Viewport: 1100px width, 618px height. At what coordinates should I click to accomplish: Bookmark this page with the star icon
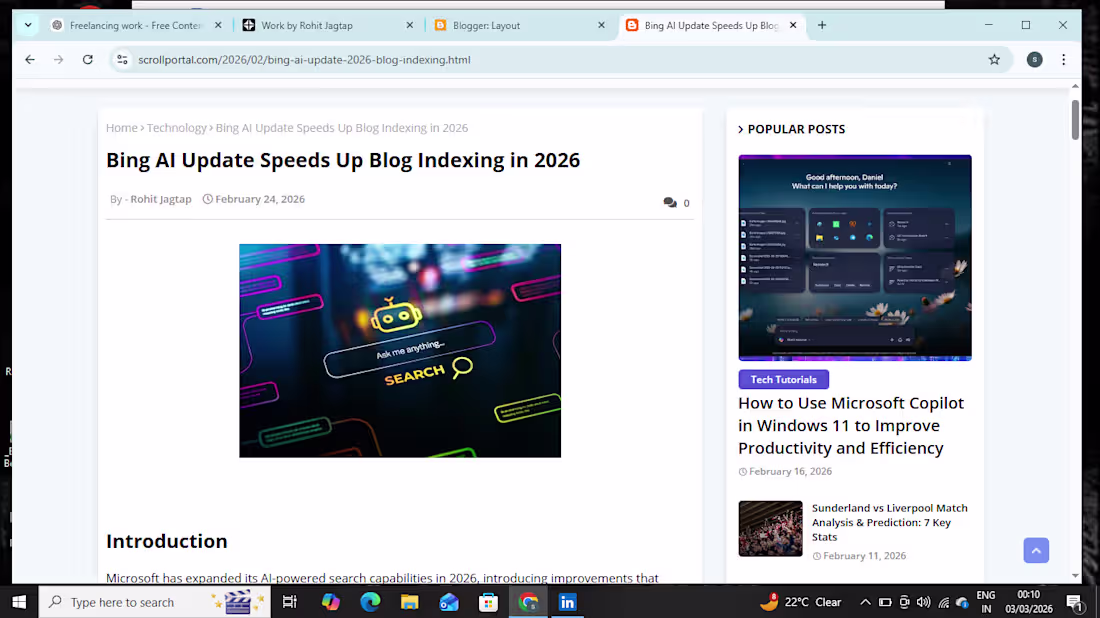pyautogui.click(x=994, y=60)
